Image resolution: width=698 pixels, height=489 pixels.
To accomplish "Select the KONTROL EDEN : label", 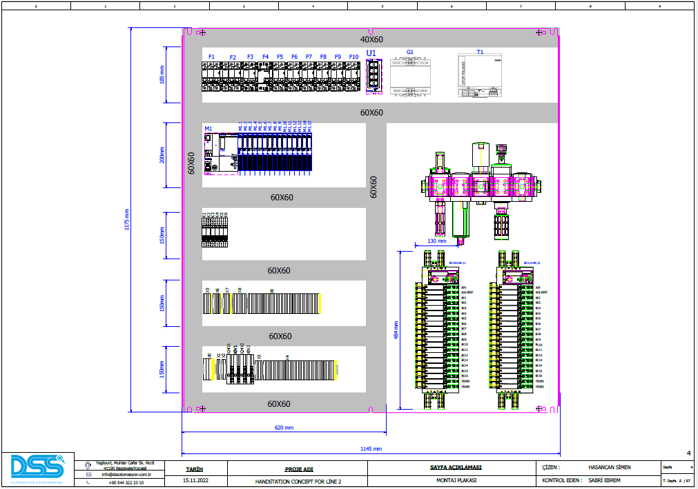I will coord(562,481).
